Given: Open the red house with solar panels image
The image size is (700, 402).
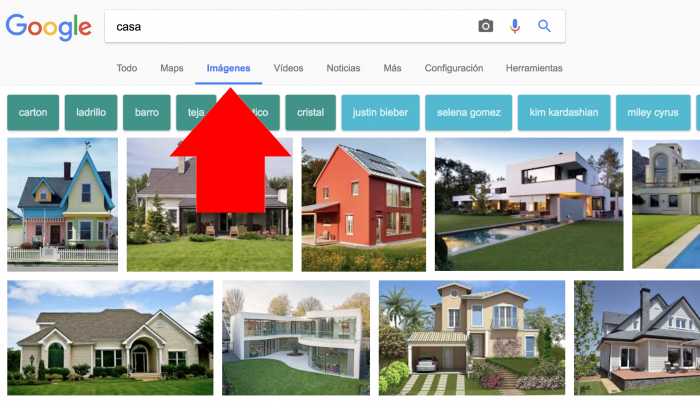Looking at the screenshot, I should point(363,205).
